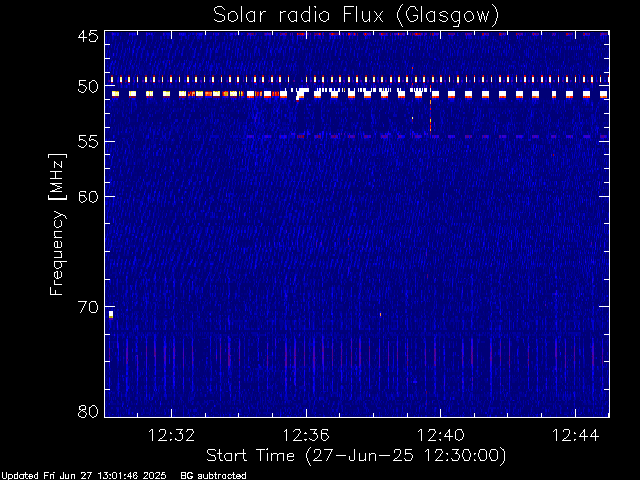Image resolution: width=640 pixels, height=480 pixels.
Task: Click the 50 frequency tick label
Action: click(x=88, y=86)
